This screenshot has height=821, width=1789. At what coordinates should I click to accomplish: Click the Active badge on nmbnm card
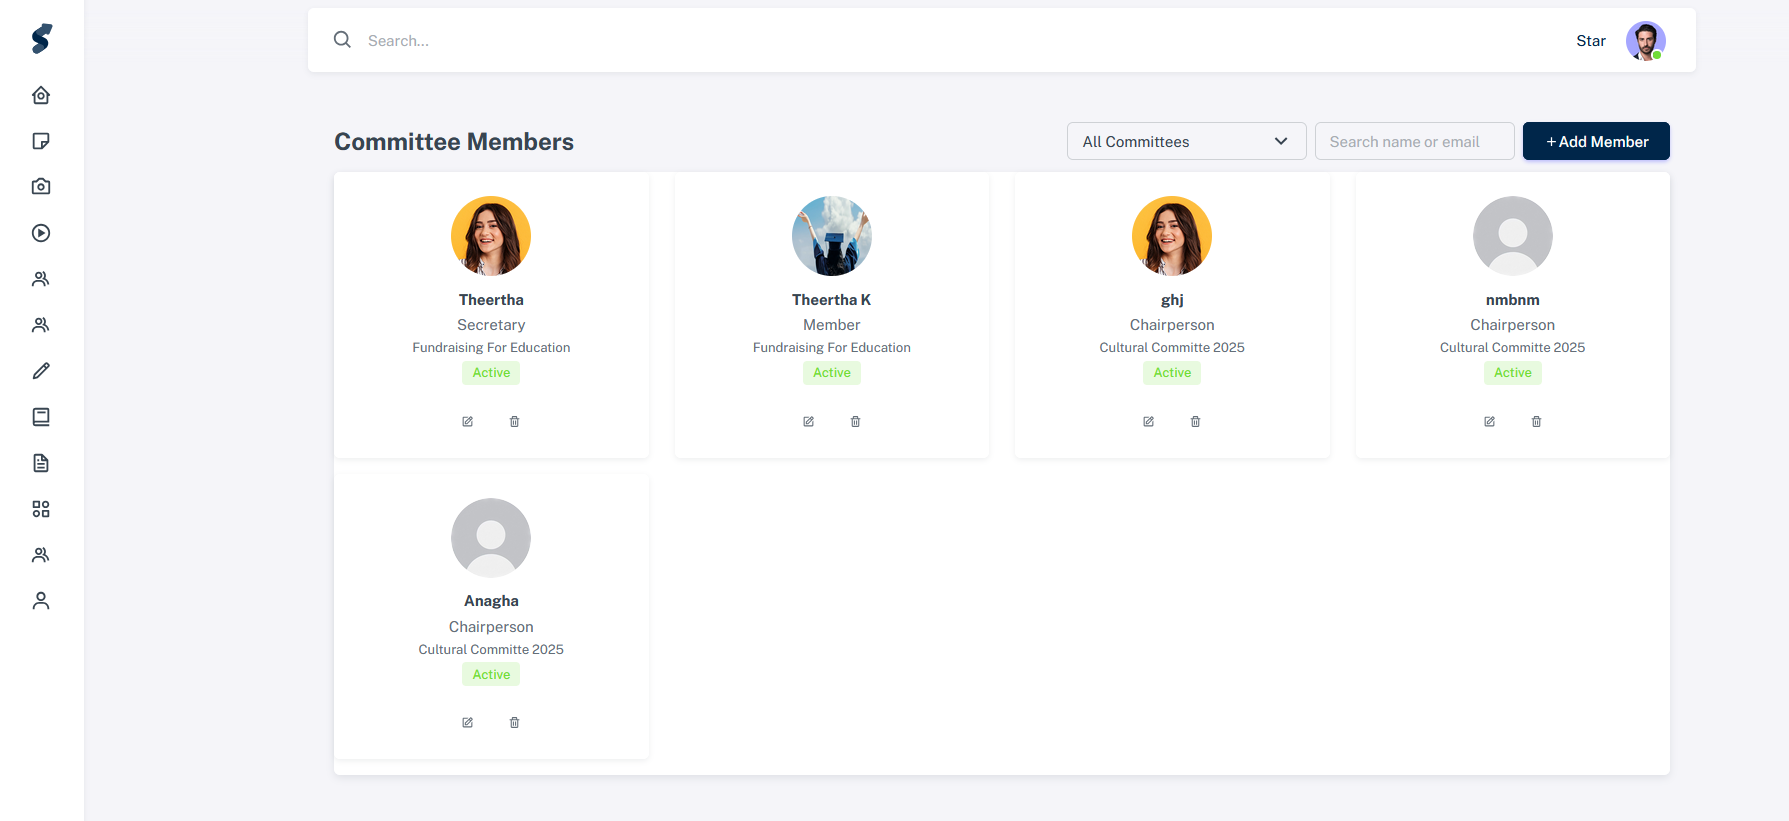(x=1513, y=373)
